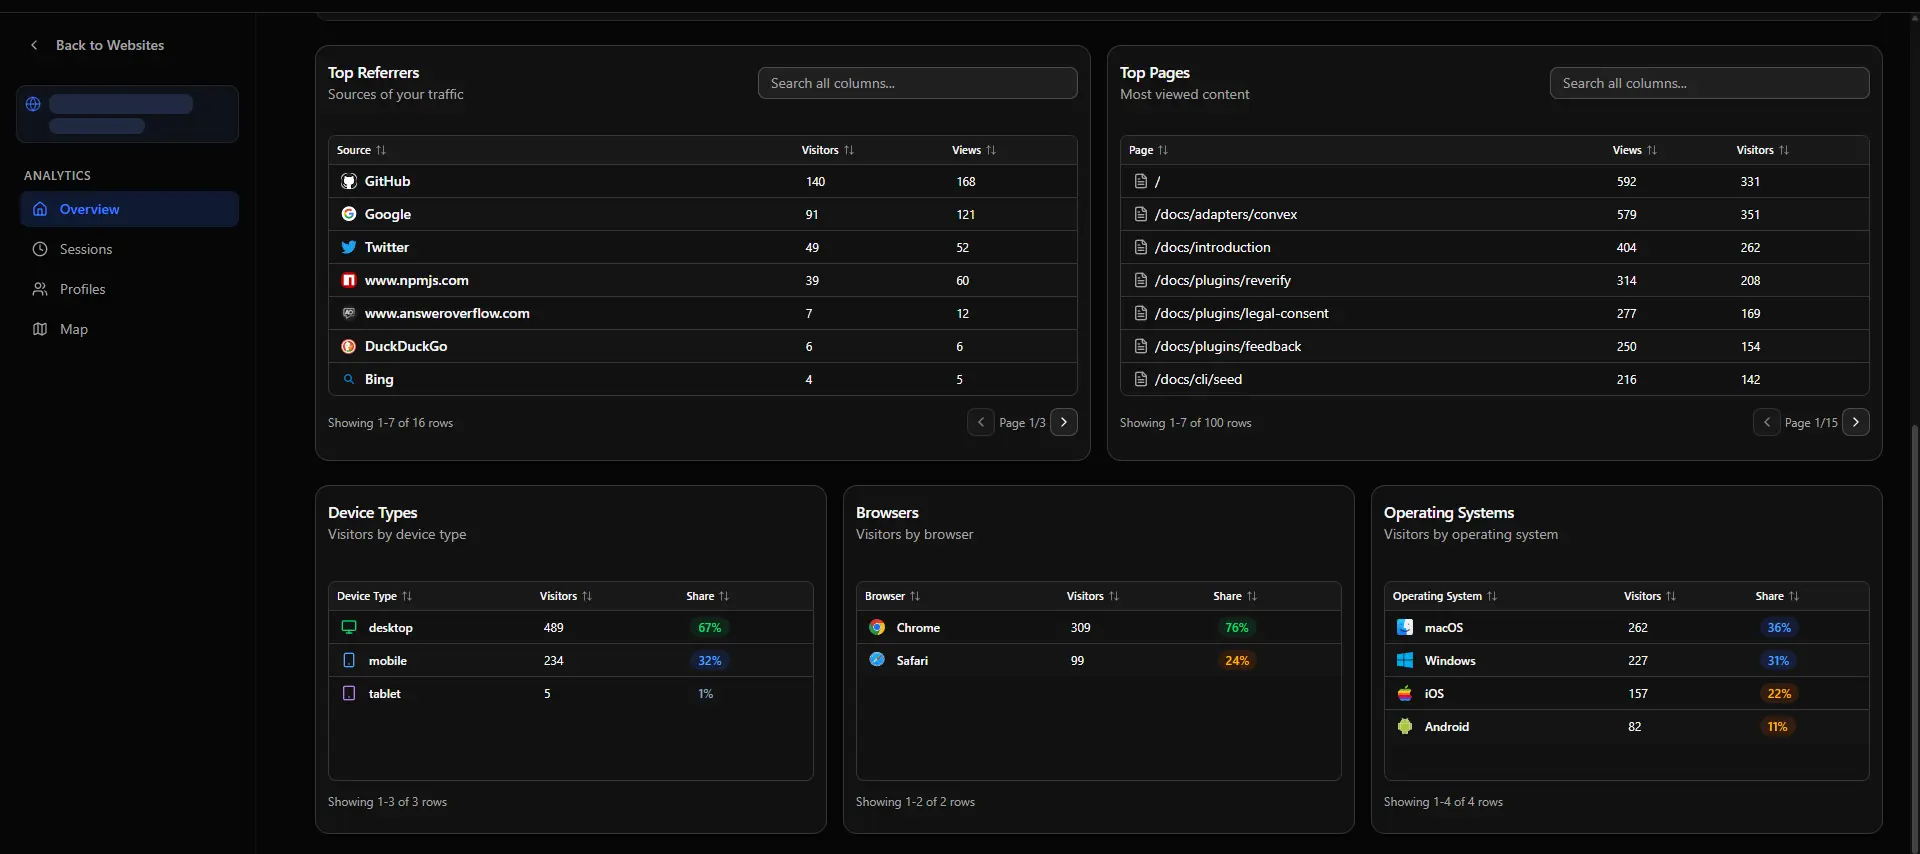Sort Device Types by Share

[707, 596]
